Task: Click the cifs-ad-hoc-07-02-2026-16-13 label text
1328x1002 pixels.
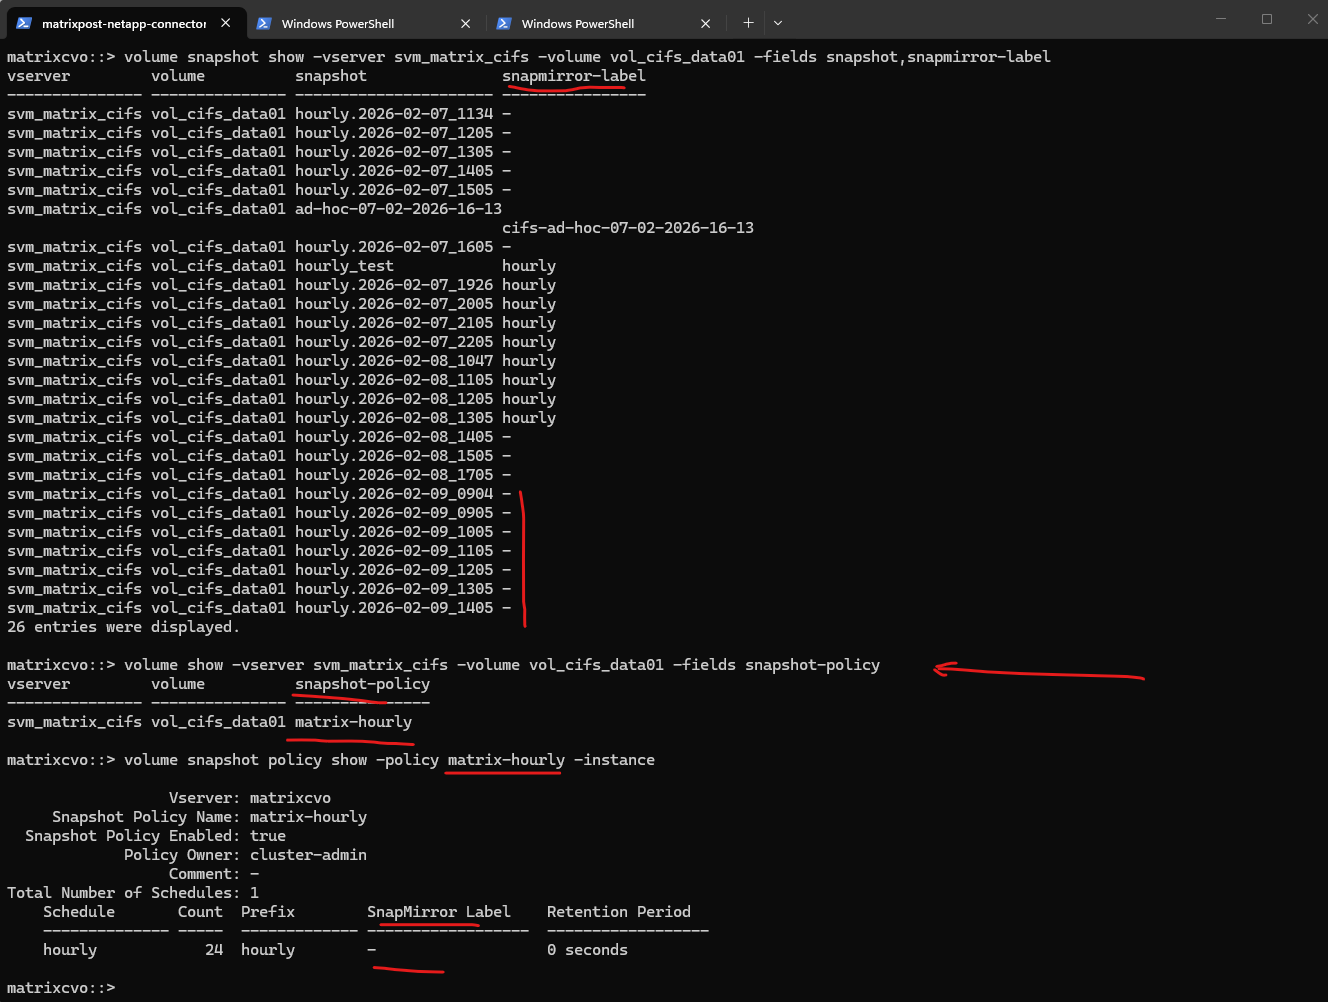Action: [627, 228]
